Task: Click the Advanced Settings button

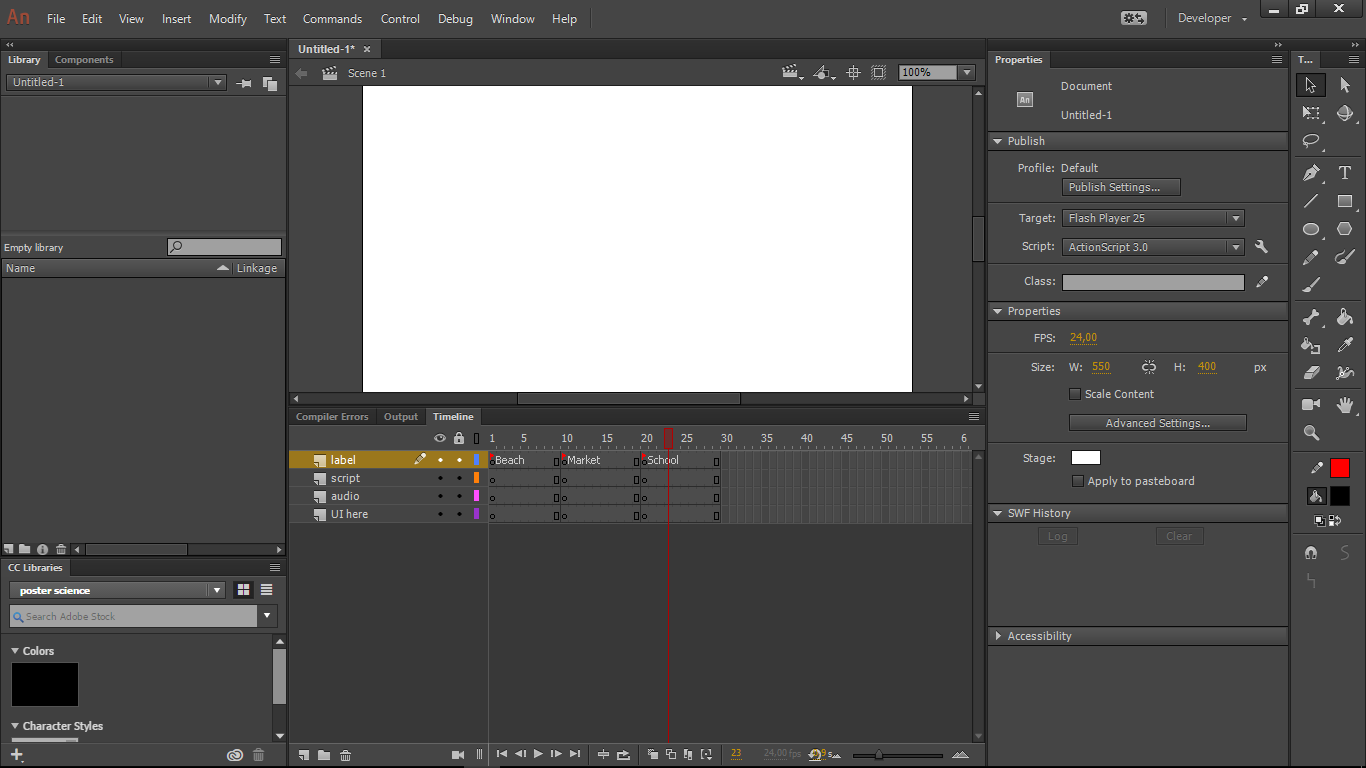Action: pyautogui.click(x=1158, y=423)
